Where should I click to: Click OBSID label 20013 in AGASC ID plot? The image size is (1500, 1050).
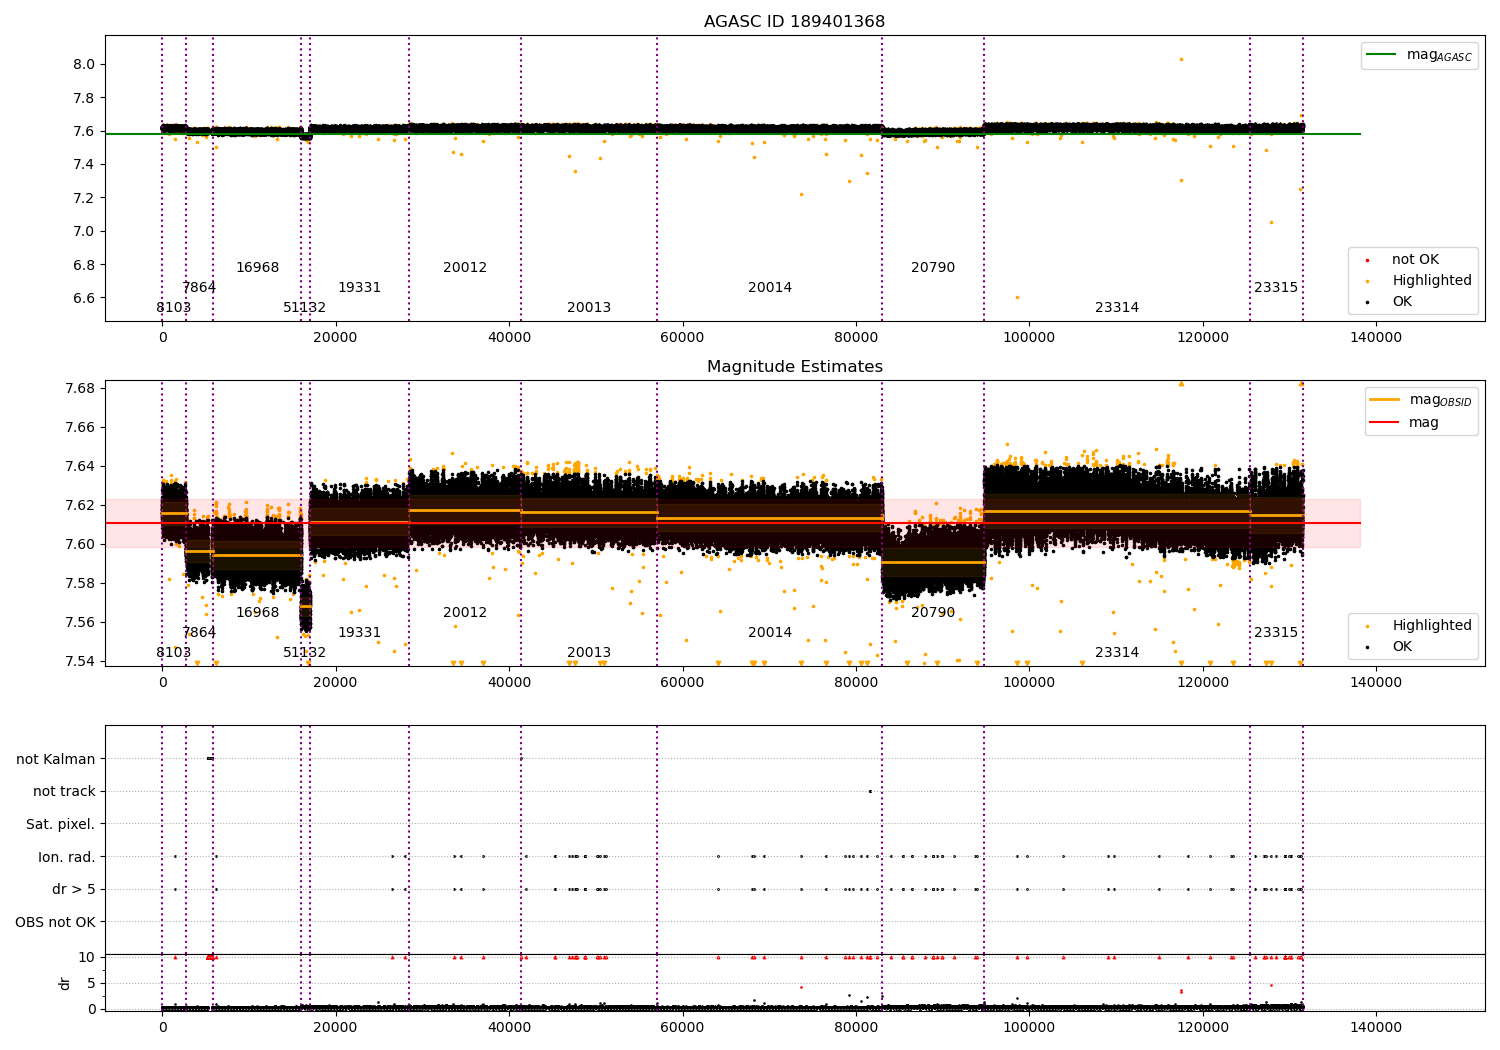pyautogui.click(x=589, y=308)
